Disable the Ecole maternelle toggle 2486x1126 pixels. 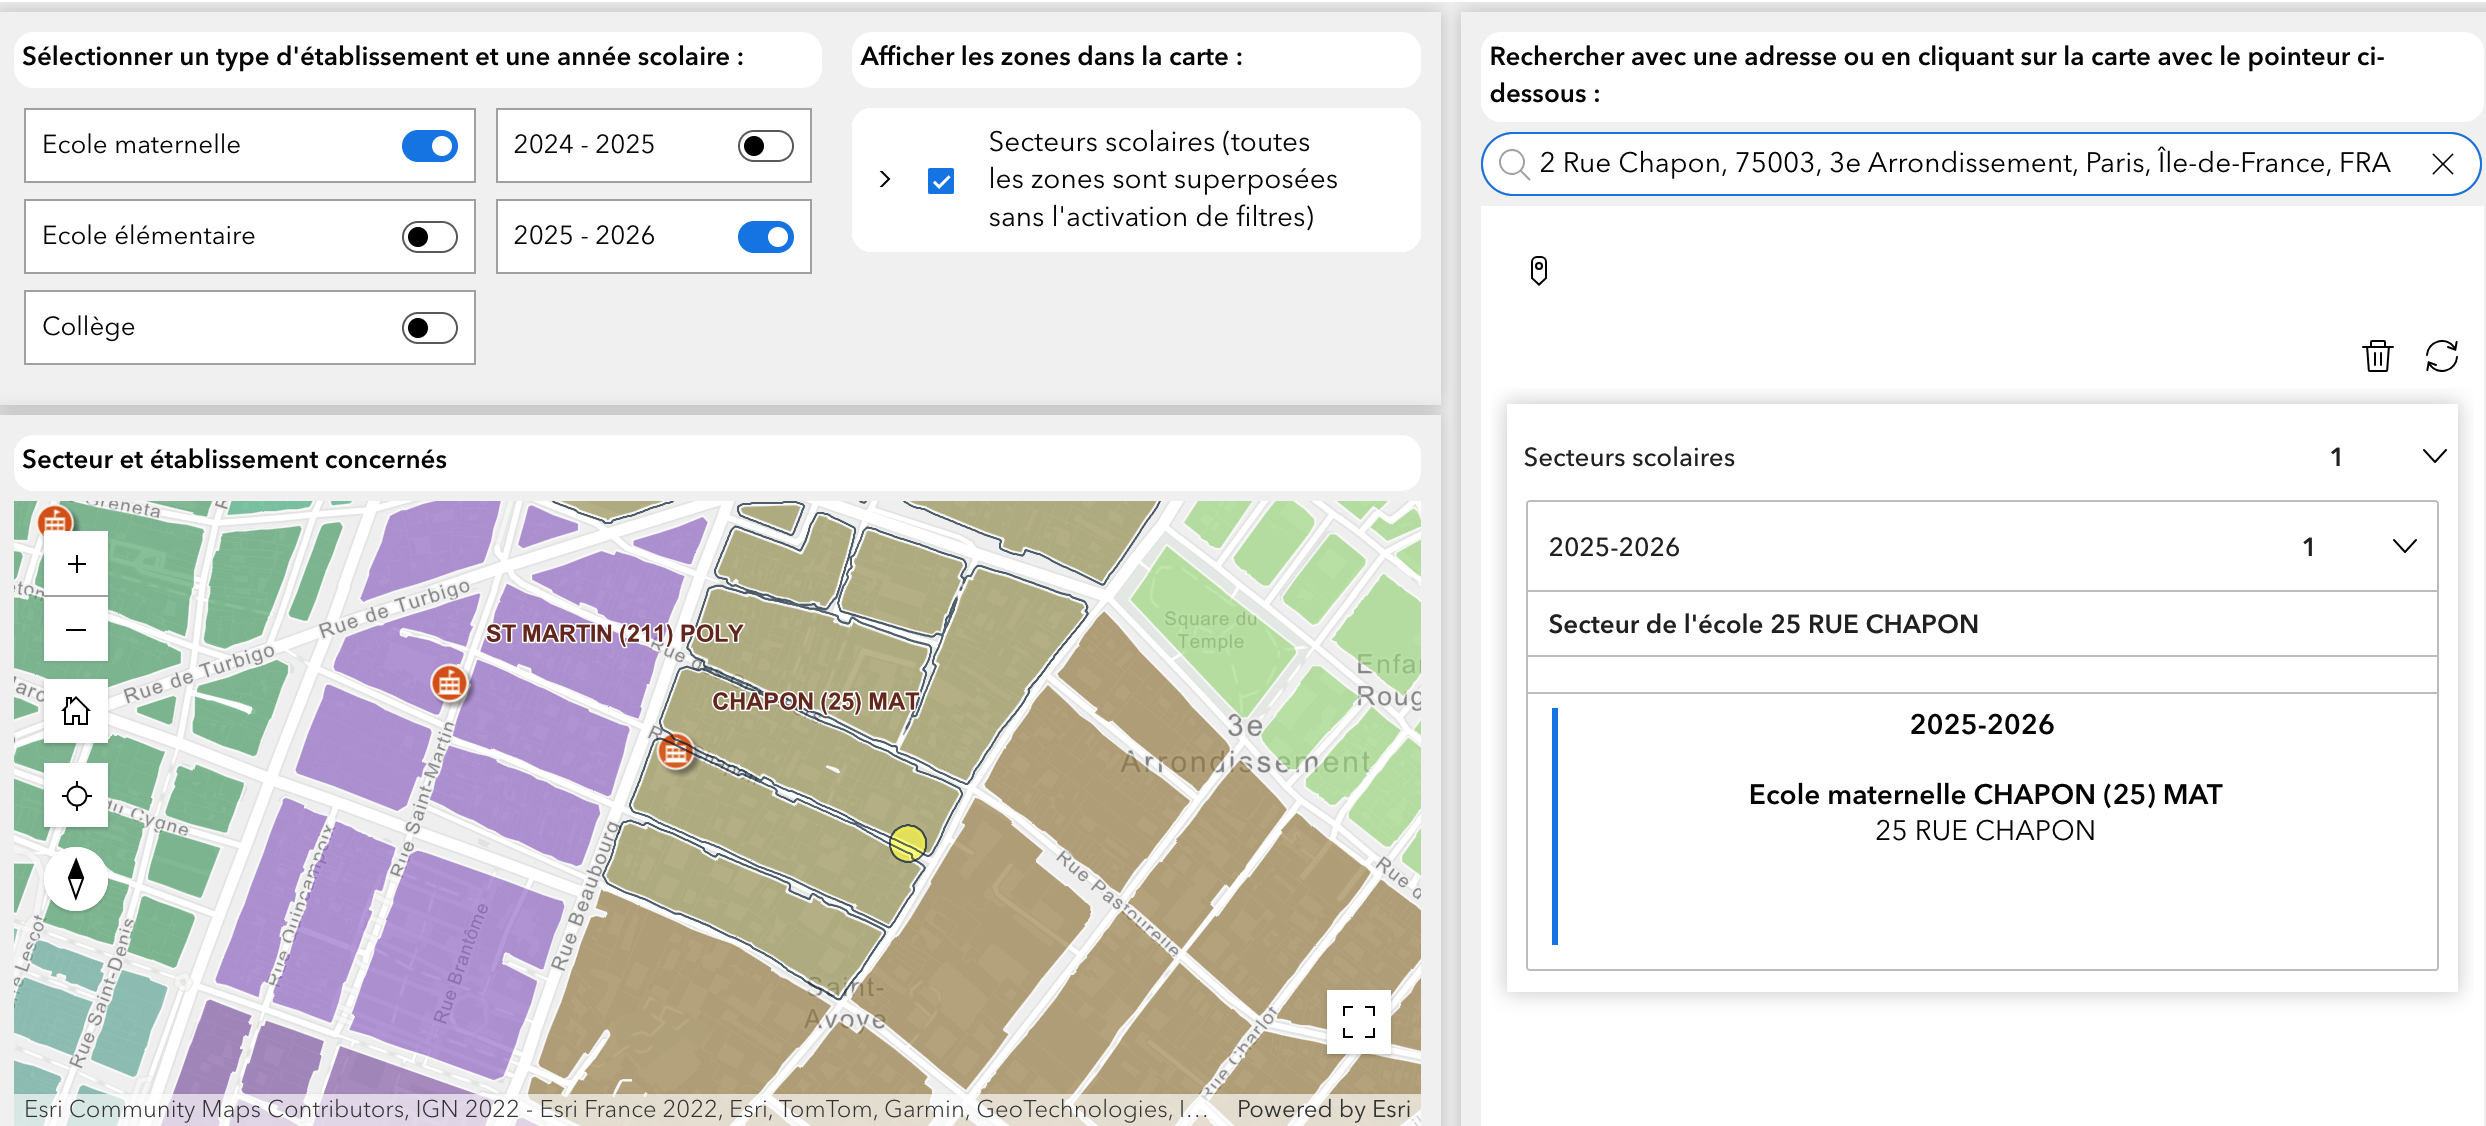(x=430, y=146)
